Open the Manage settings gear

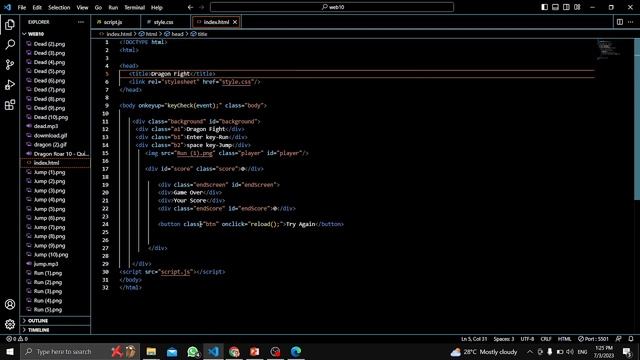(x=10, y=324)
